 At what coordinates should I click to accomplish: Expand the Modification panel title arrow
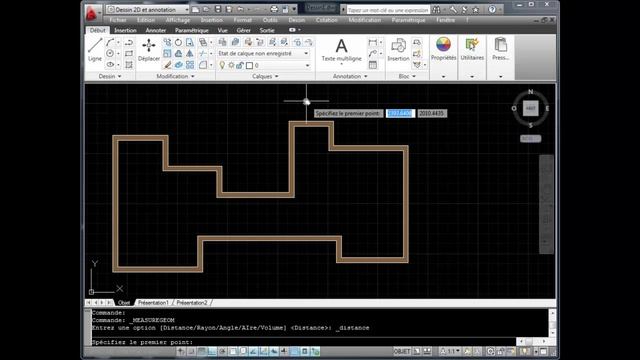tap(193, 76)
